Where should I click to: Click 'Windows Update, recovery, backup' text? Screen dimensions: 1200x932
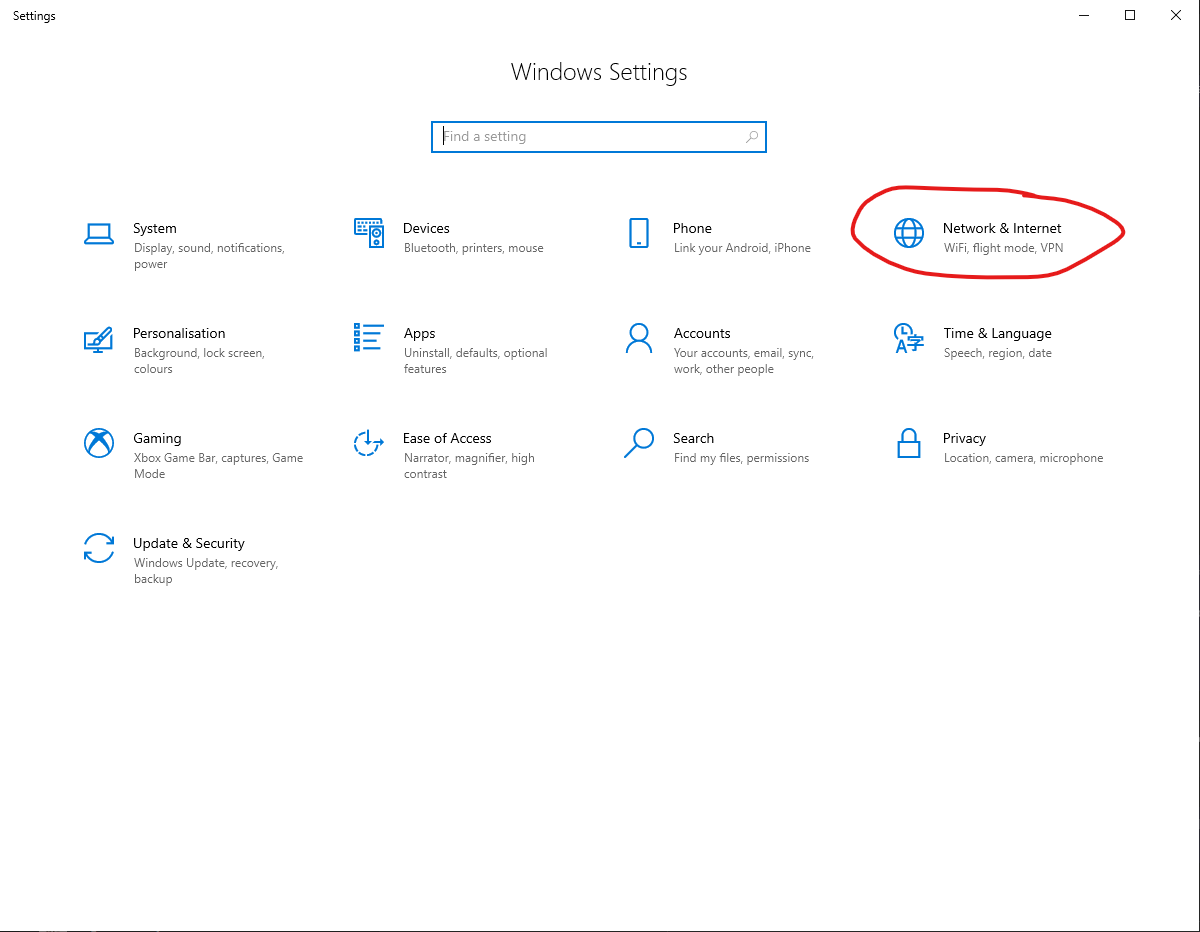point(206,571)
